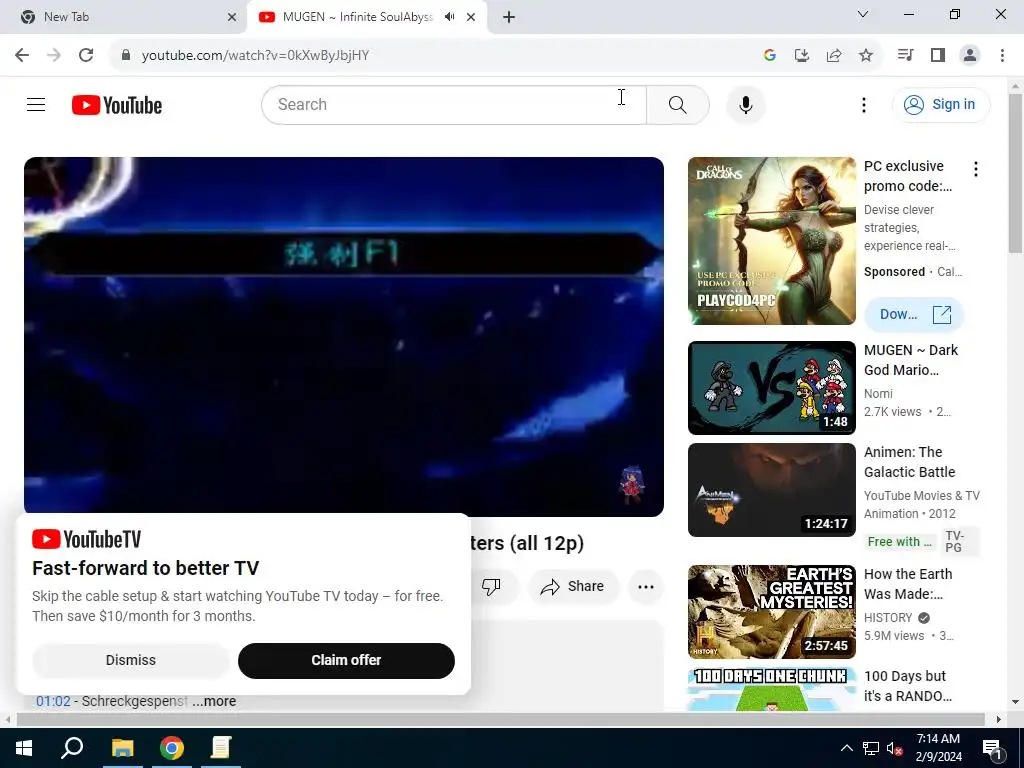Open Chrome three-dot menu
Image resolution: width=1024 pixels, height=768 pixels.
1002,55
